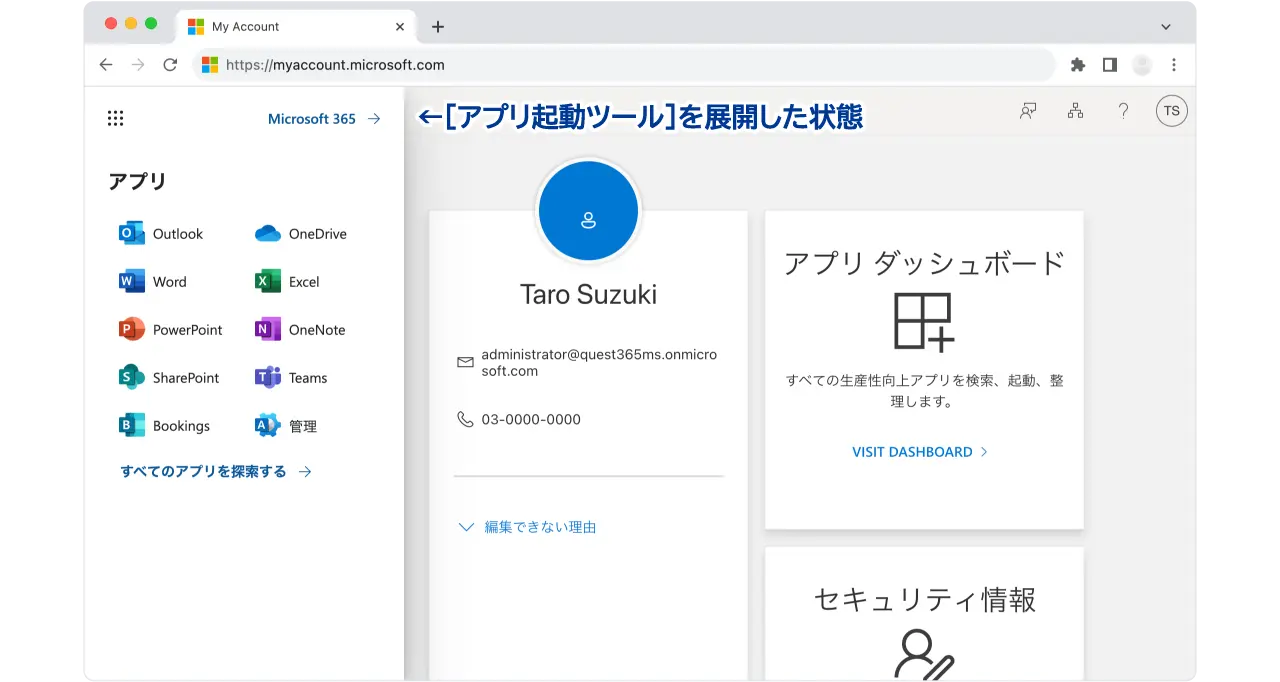This screenshot has width=1280, height=682.
Task: Click the phone icon beside the number
Action: pyautogui.click(x=465, y=419)
